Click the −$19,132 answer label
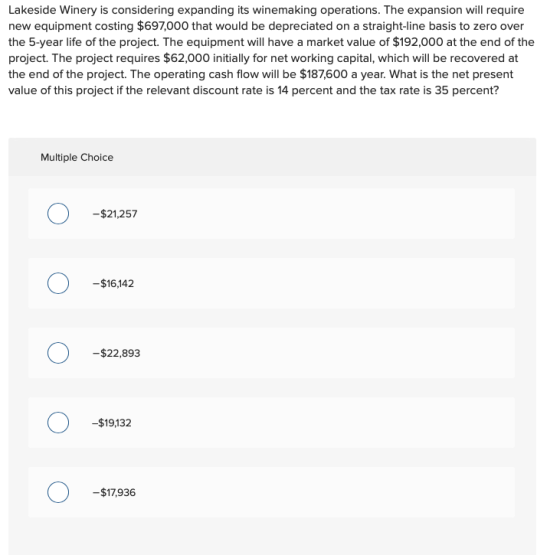Viewport: 560px width, 555px height. coord(111,423)
